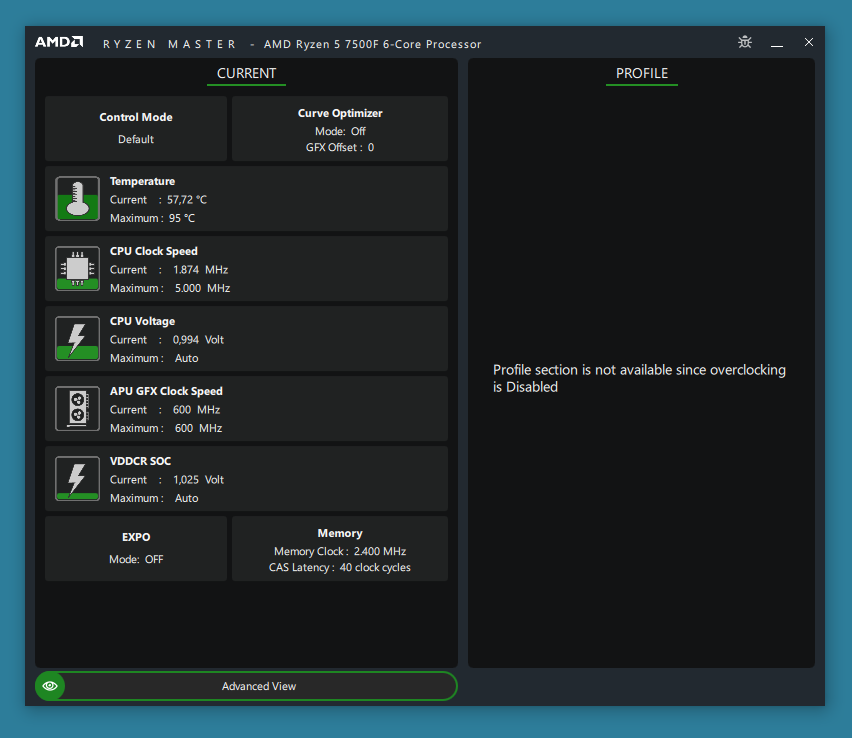Click the CPU Voltage lightning bolt icon

point(77,339)
